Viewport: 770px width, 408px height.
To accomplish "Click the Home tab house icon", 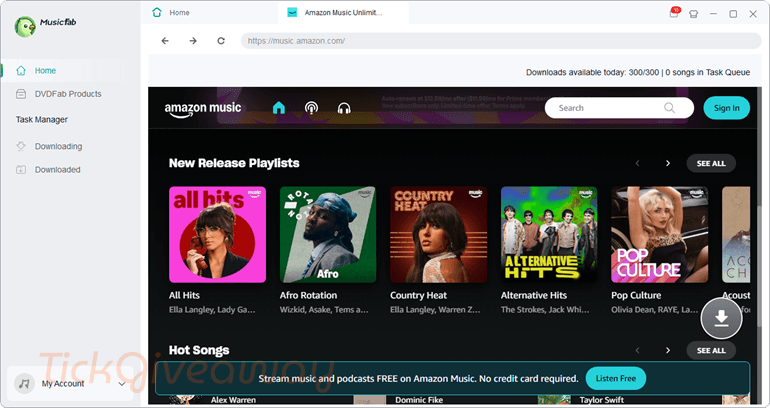I will point(157,12).
